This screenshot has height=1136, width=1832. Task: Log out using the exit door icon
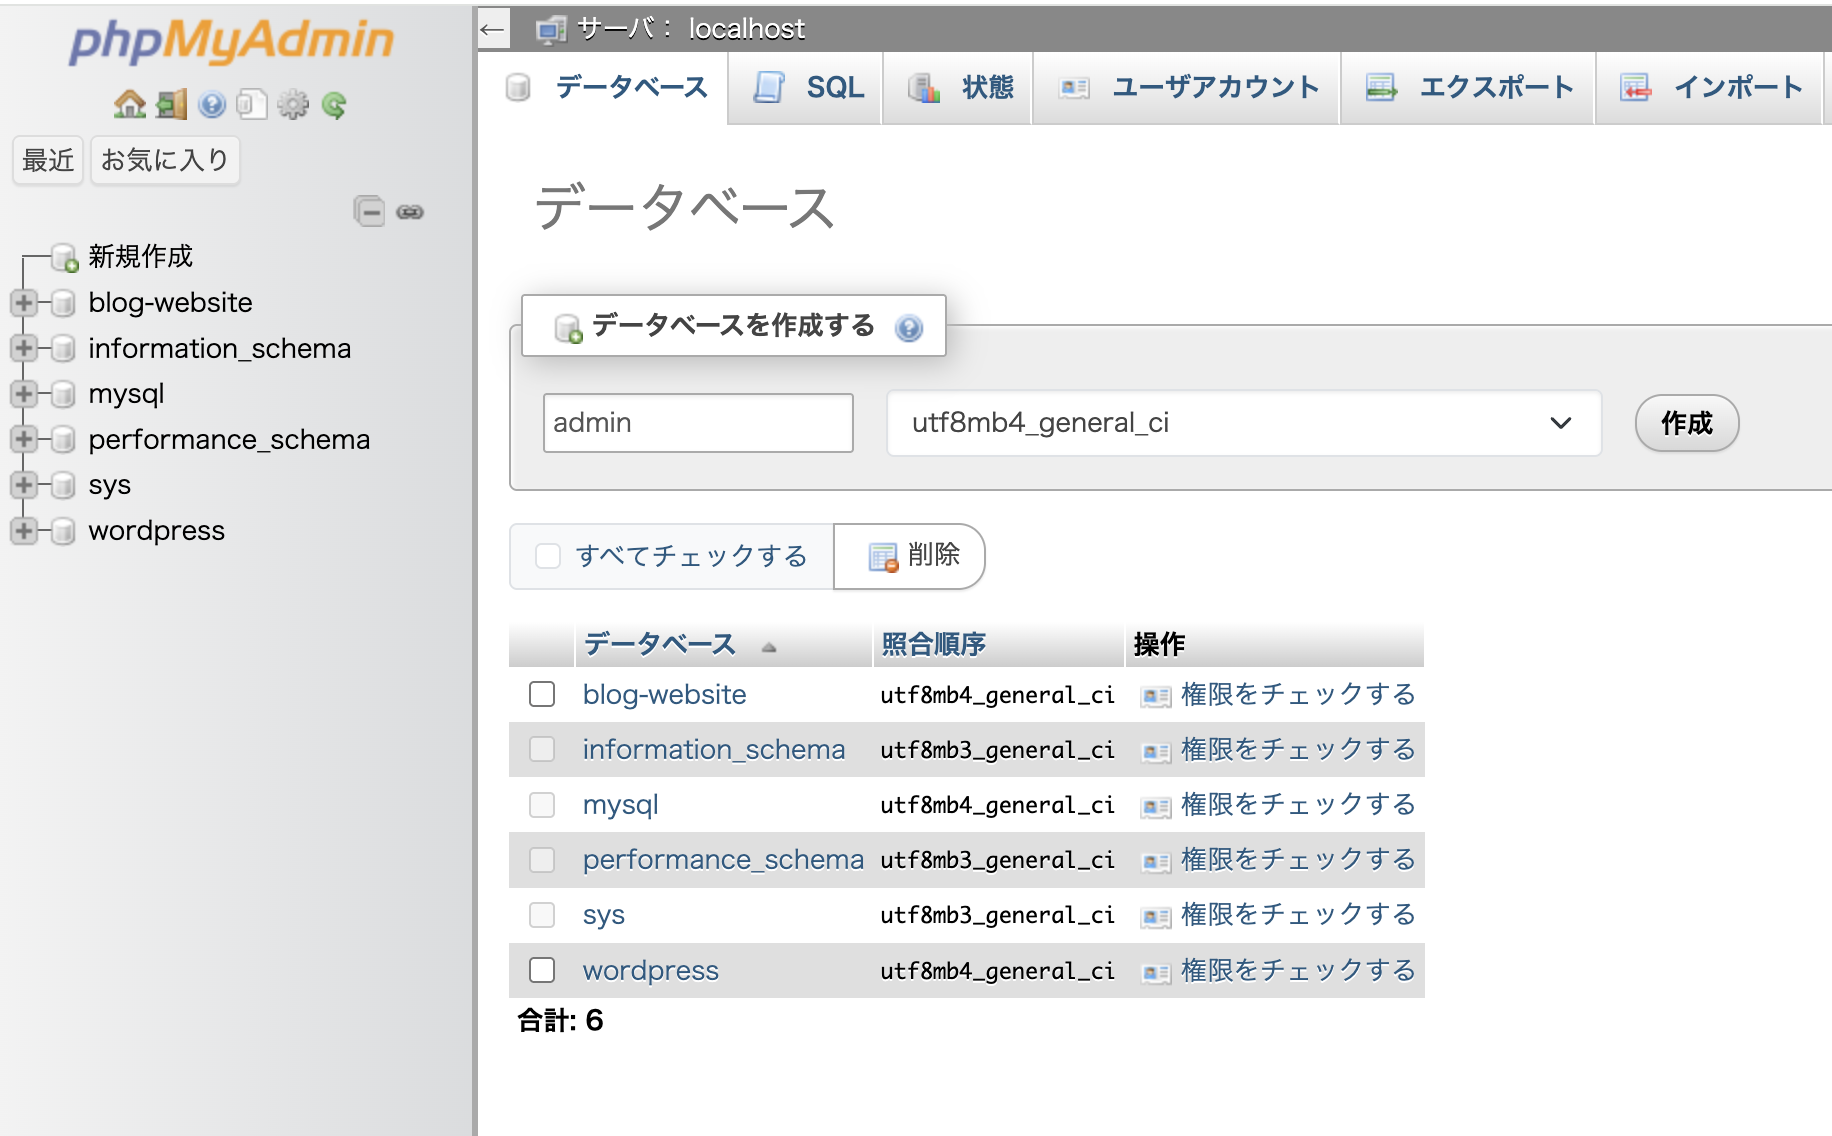[x=170, y=104]
